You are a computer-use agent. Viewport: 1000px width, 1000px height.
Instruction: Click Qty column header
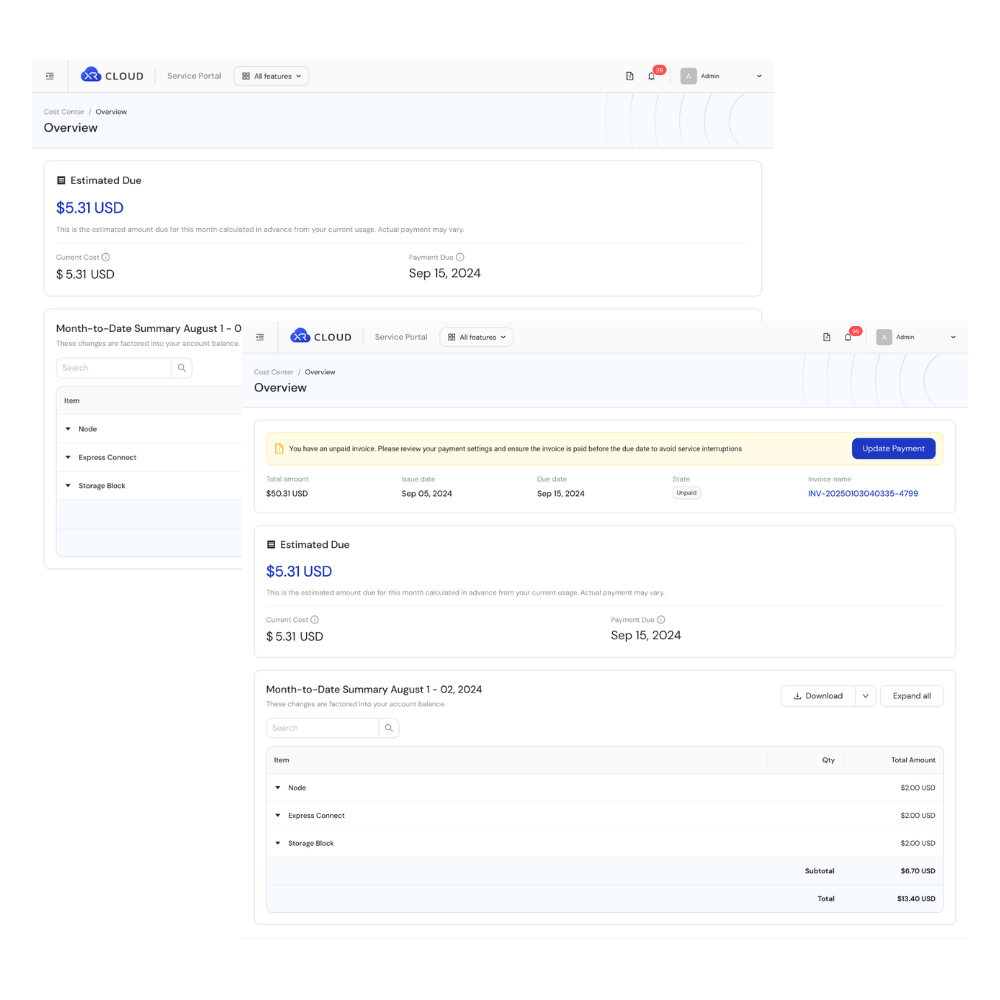828,760
